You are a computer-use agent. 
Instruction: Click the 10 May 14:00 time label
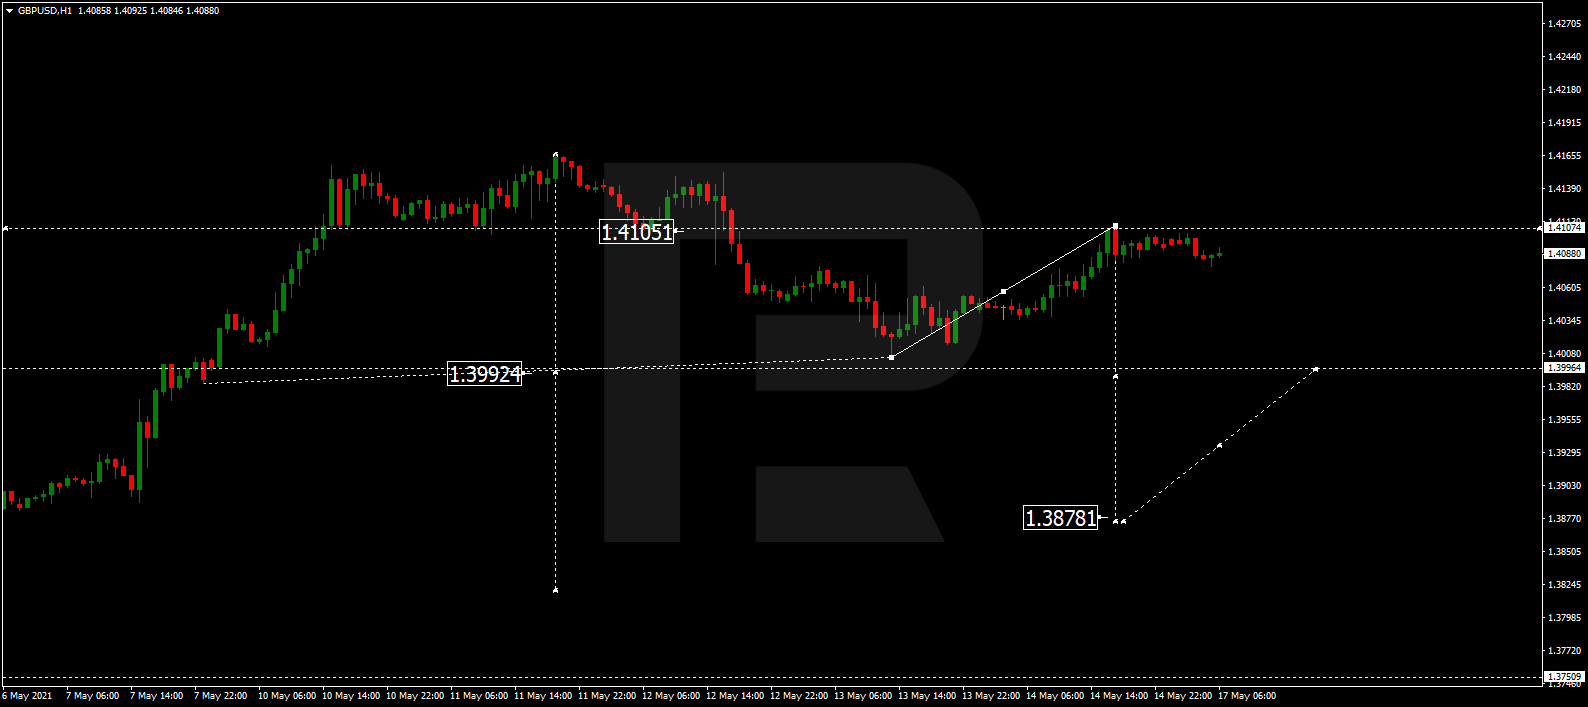coord(351,696)
